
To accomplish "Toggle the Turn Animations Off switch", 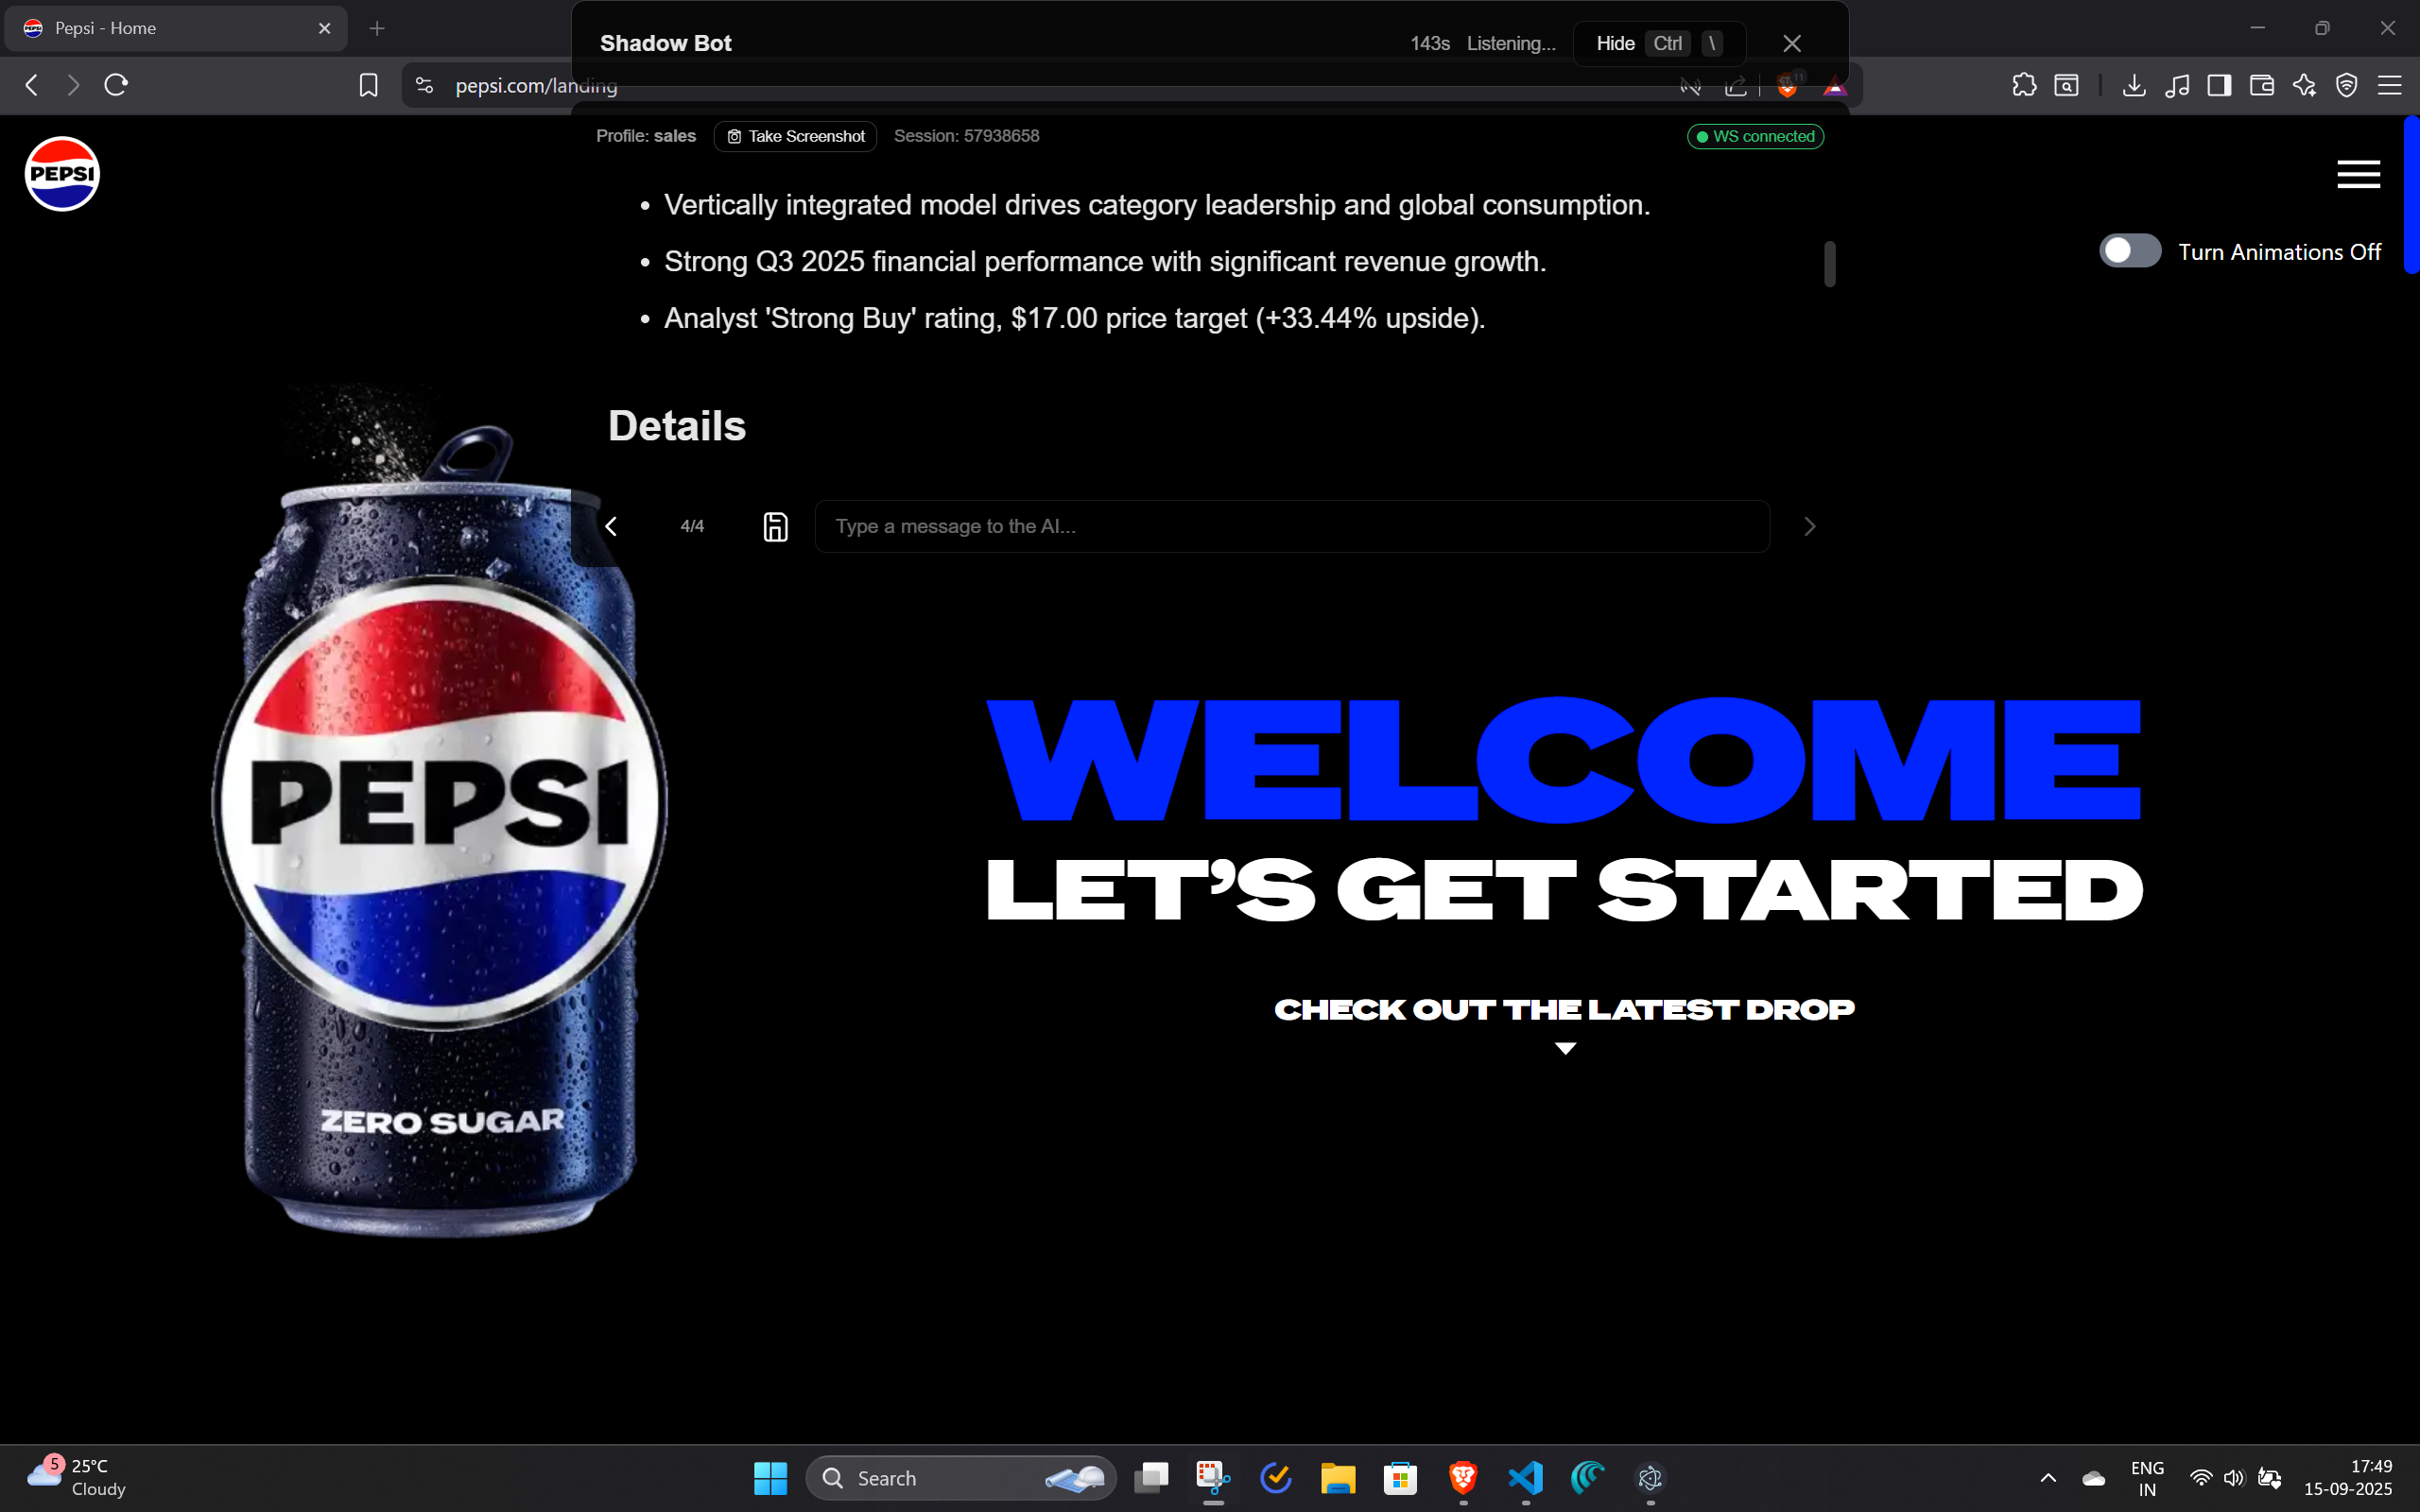I will click(2129, 251).
